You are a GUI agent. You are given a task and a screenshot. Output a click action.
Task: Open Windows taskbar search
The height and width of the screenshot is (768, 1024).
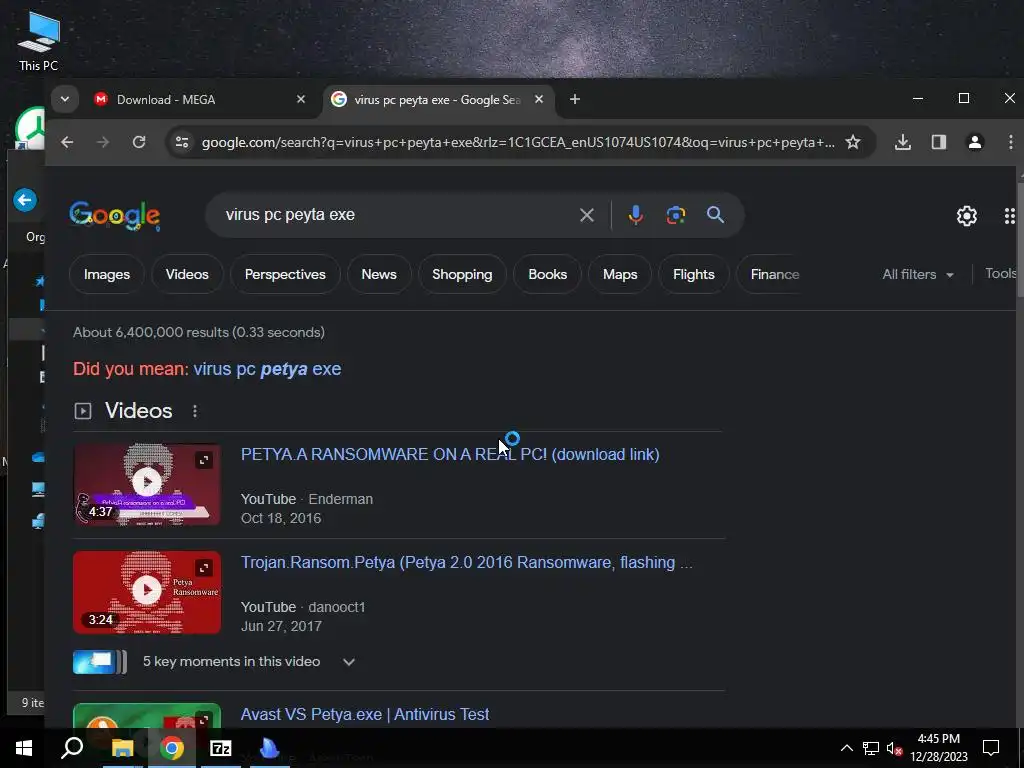[72, 748]
